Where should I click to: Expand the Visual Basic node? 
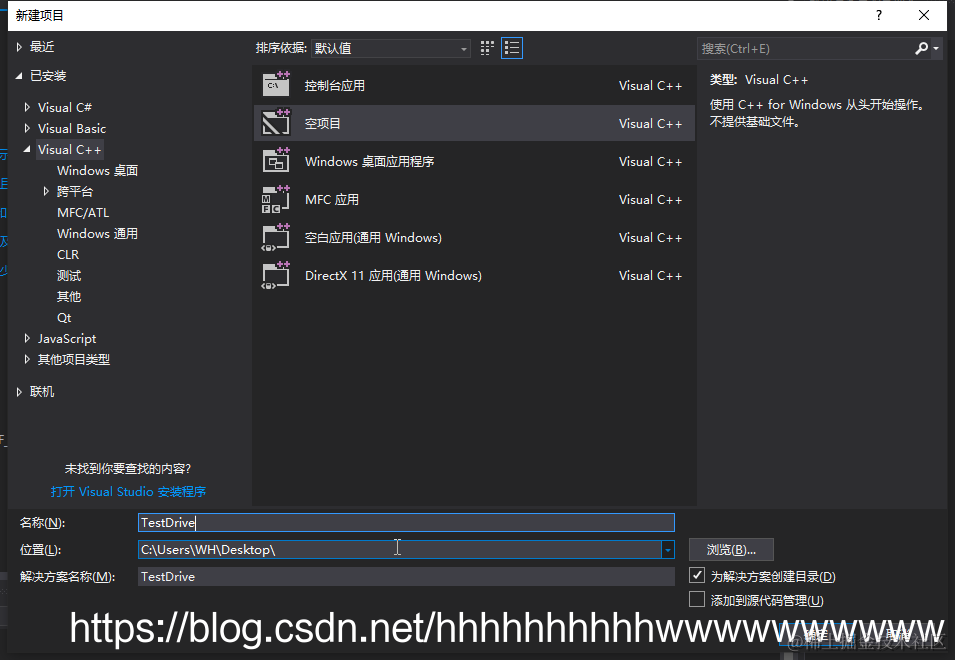27,128
